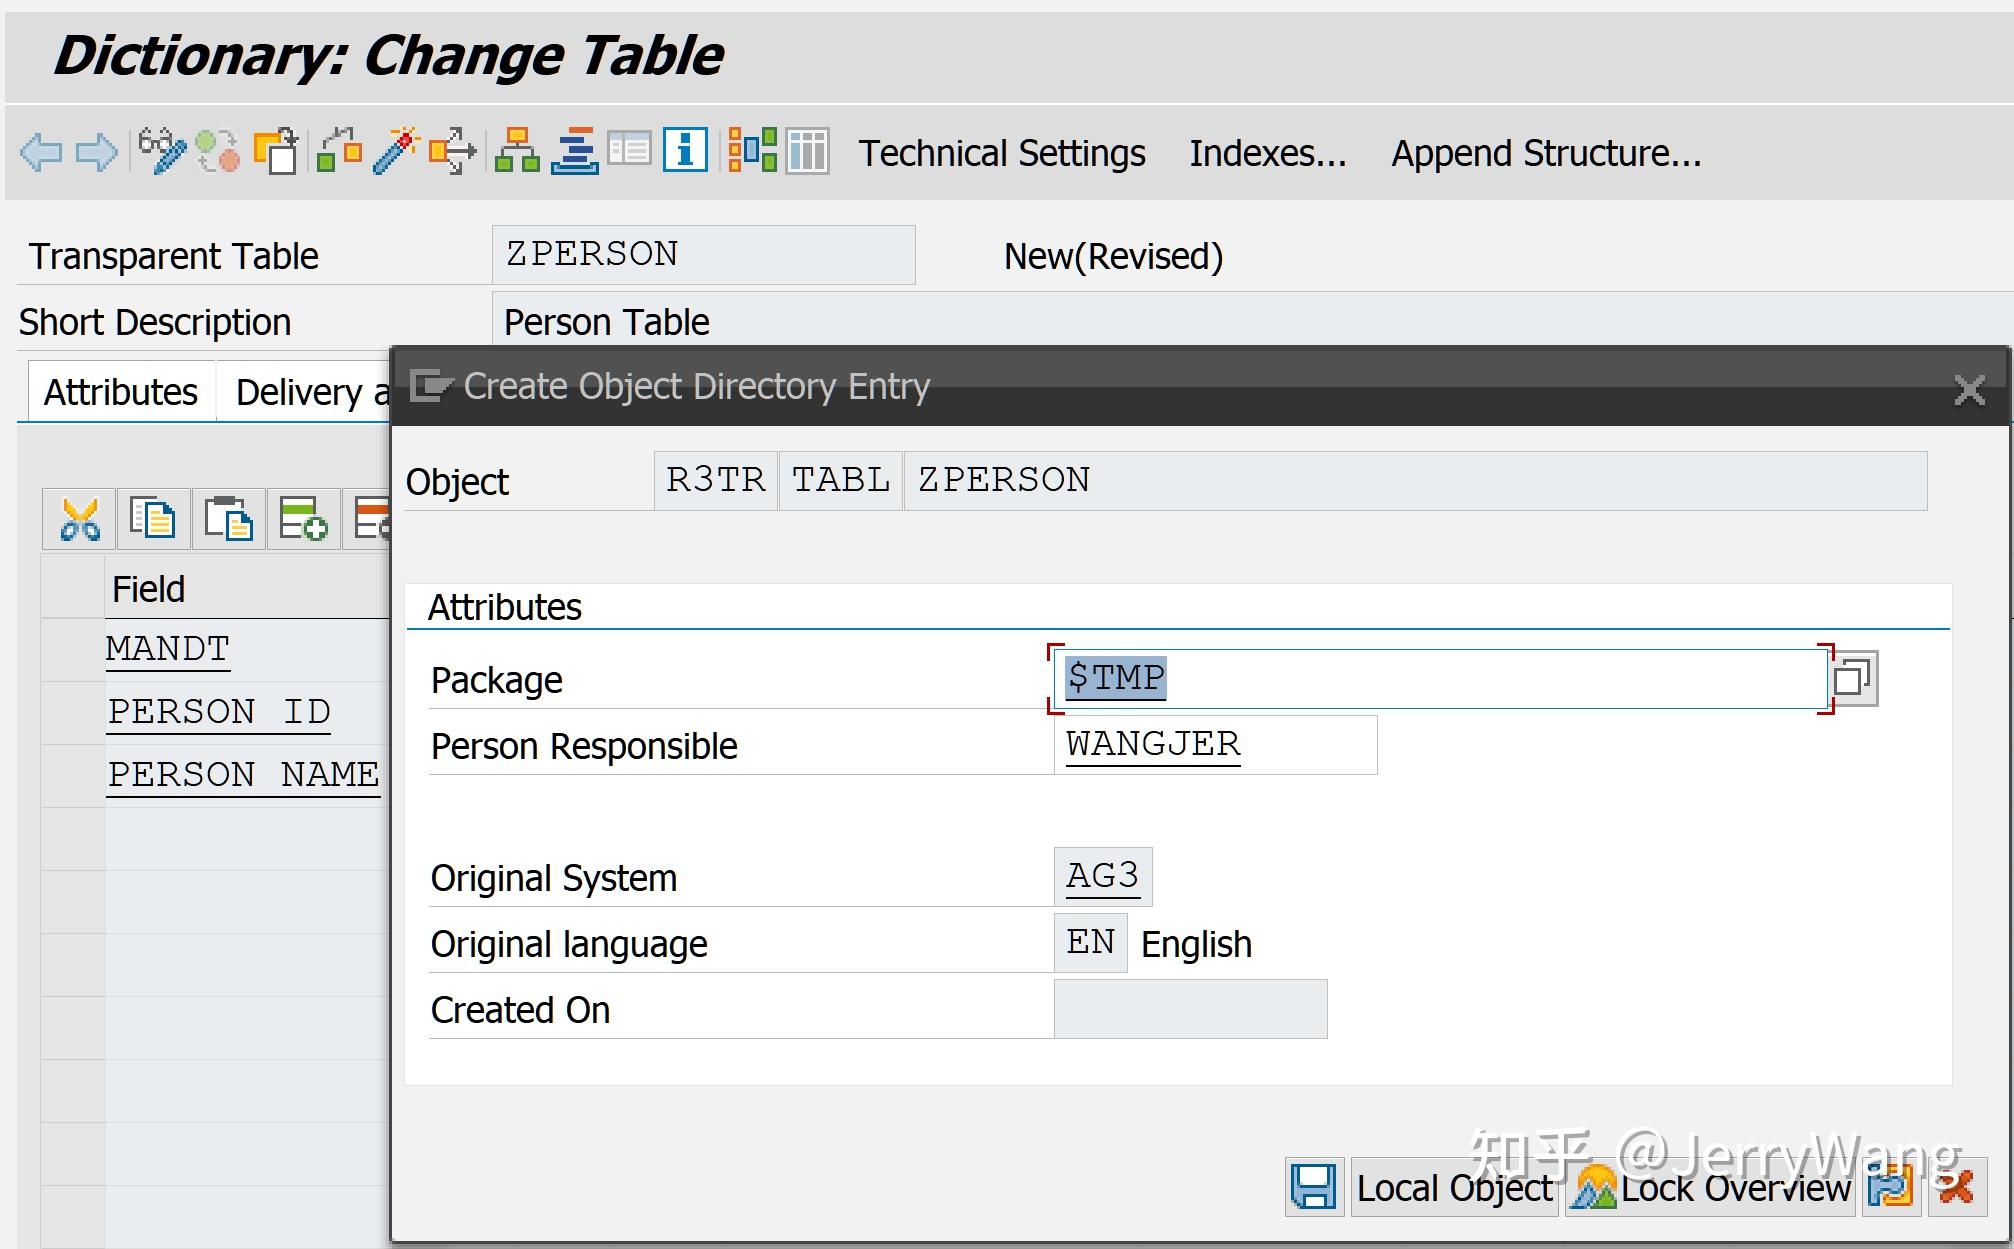Click Append Structure... in the toolbar
This screenshot has height=1249, width=2014.
coord(1546,153)
